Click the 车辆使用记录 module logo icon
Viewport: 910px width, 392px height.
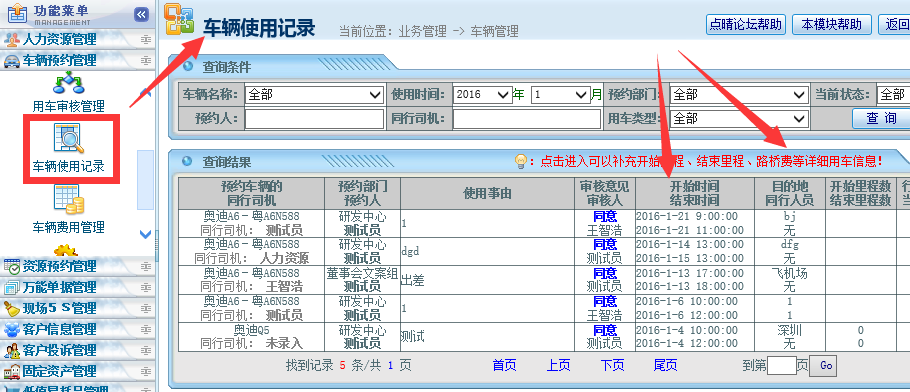[179, 19]
